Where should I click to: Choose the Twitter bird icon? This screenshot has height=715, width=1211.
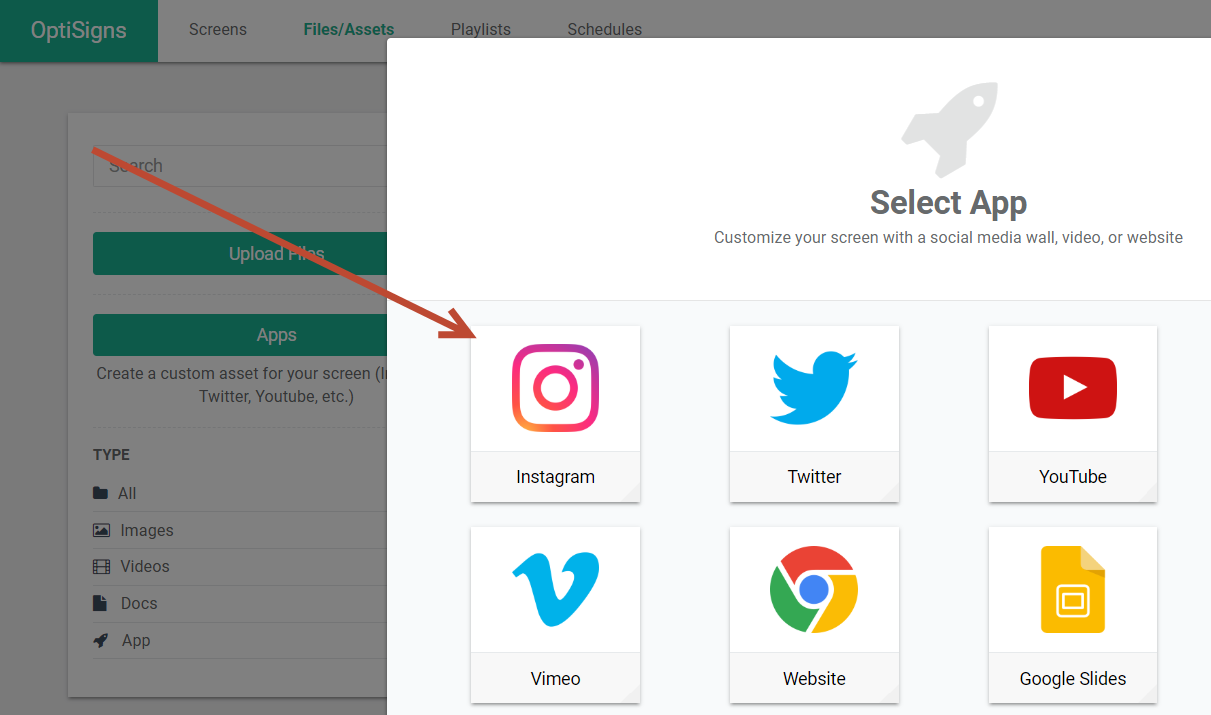coord(814,388)
